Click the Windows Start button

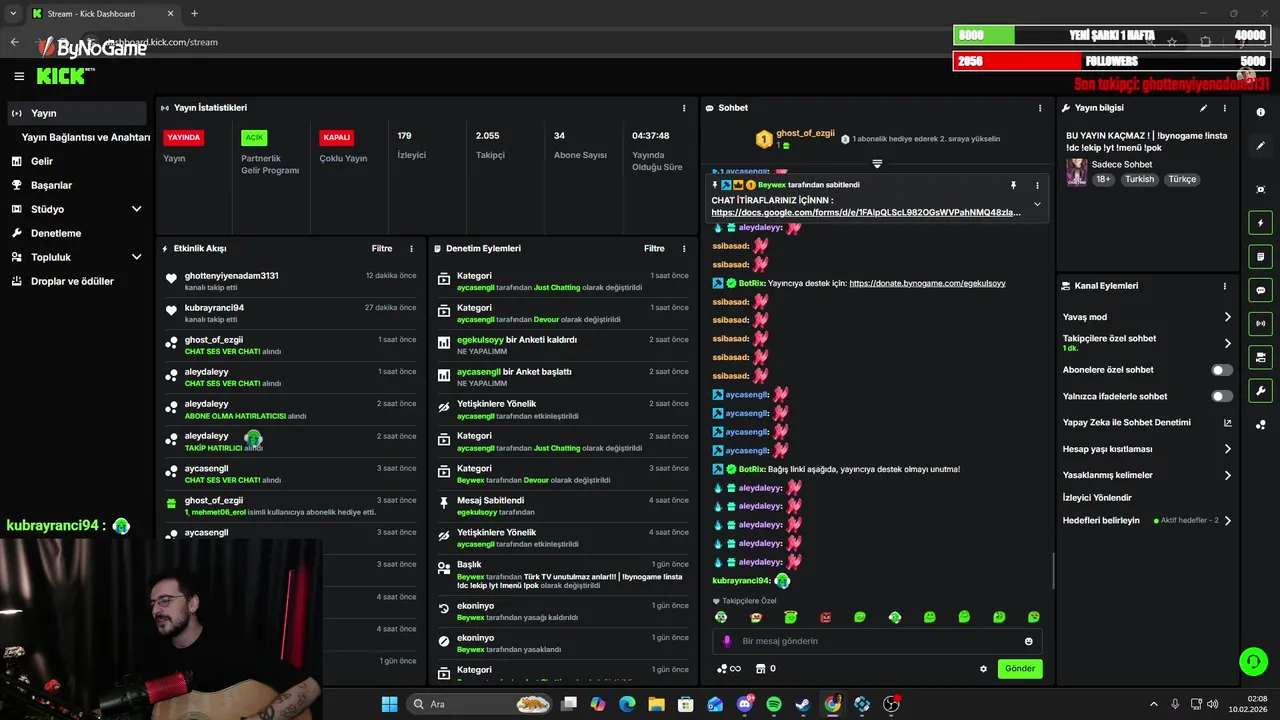point(389,704)
